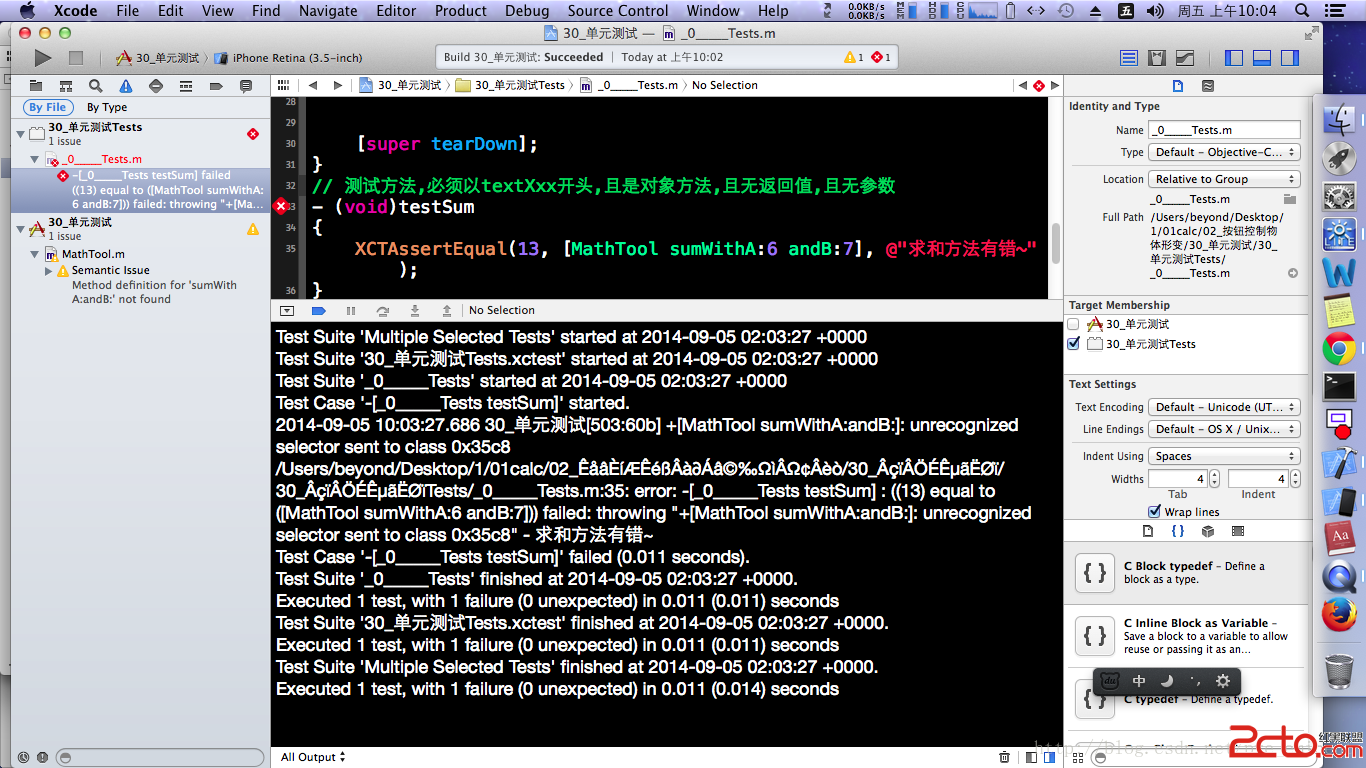This screenshot has height=768, width=1366.
Task: Toggle breakpoints in the debug bar
Action: [319, 311]
